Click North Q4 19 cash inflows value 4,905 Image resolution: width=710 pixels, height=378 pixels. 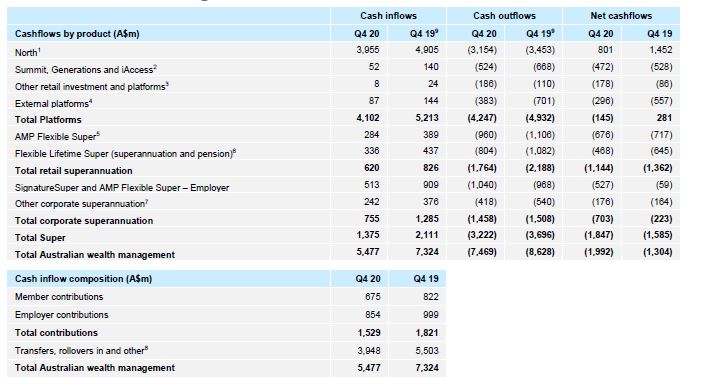427,50
